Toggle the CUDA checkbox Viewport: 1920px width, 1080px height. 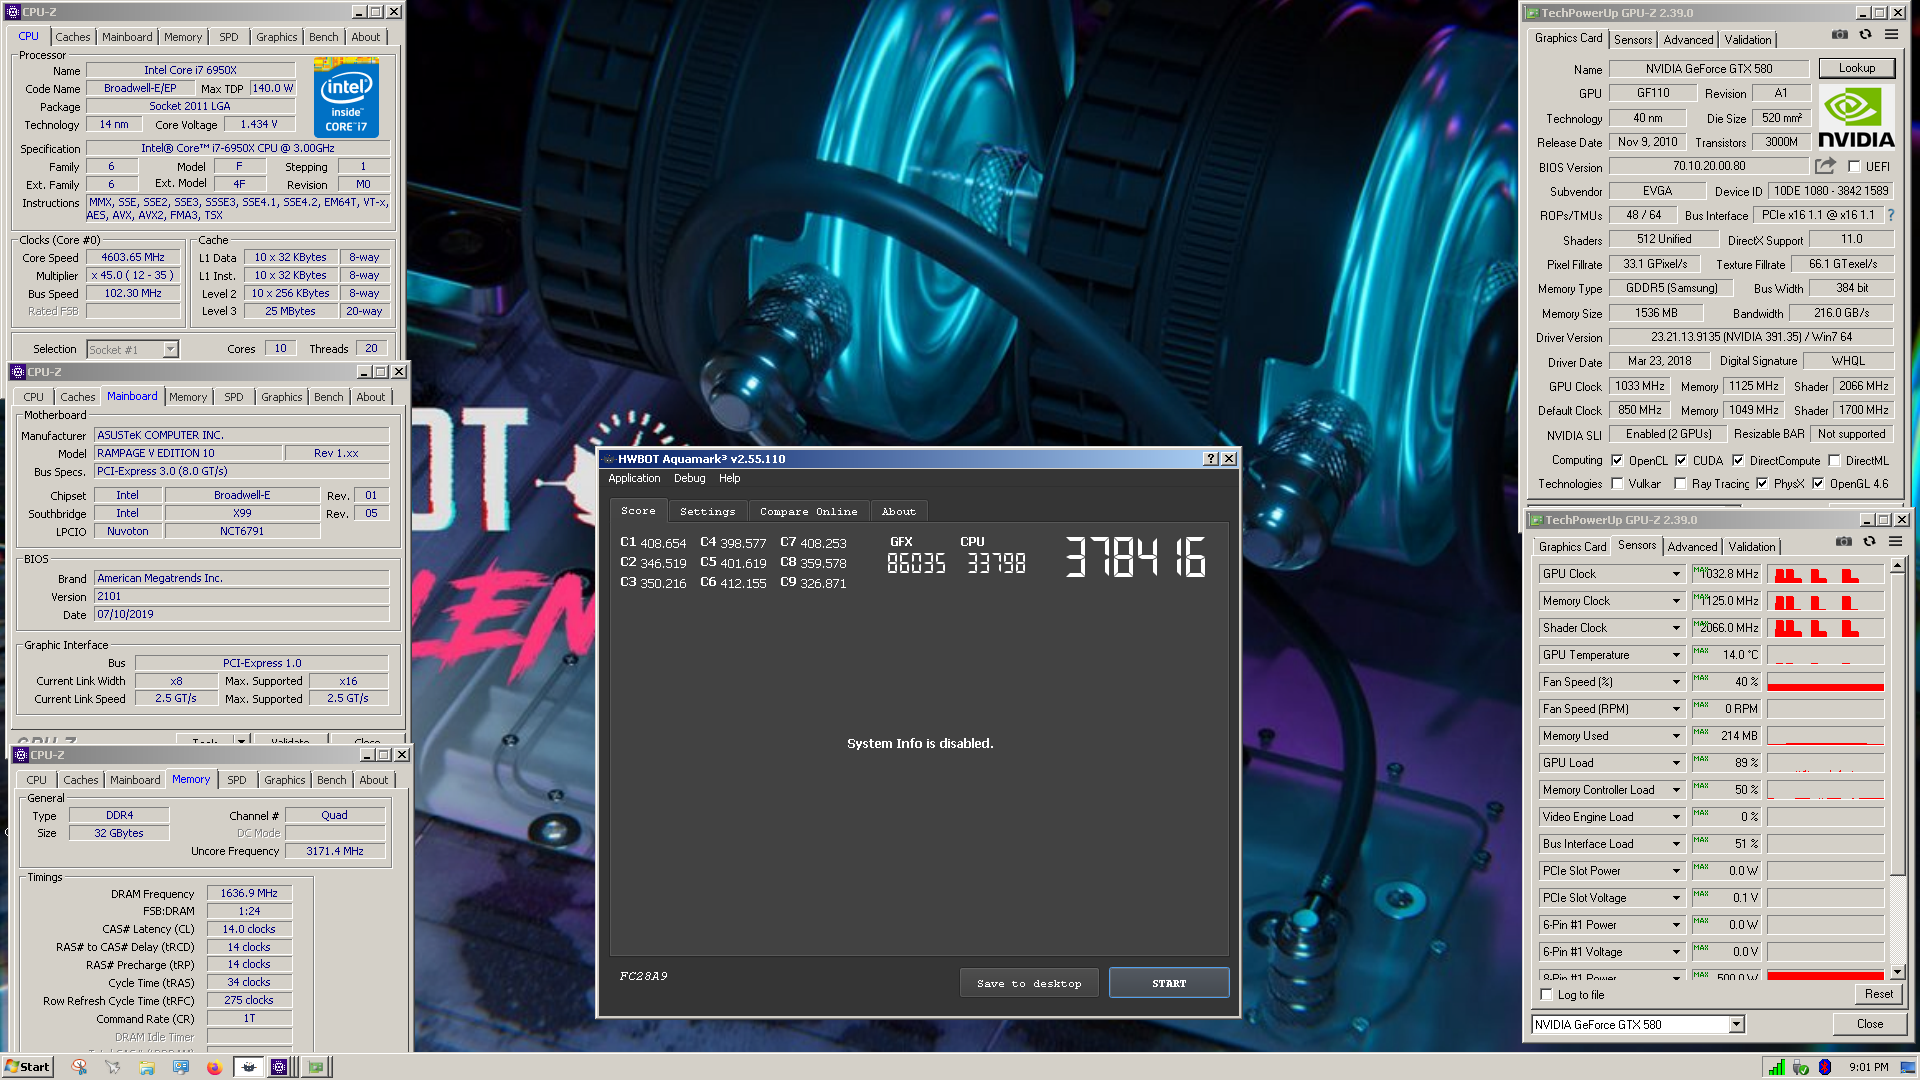pos(1681,461)
